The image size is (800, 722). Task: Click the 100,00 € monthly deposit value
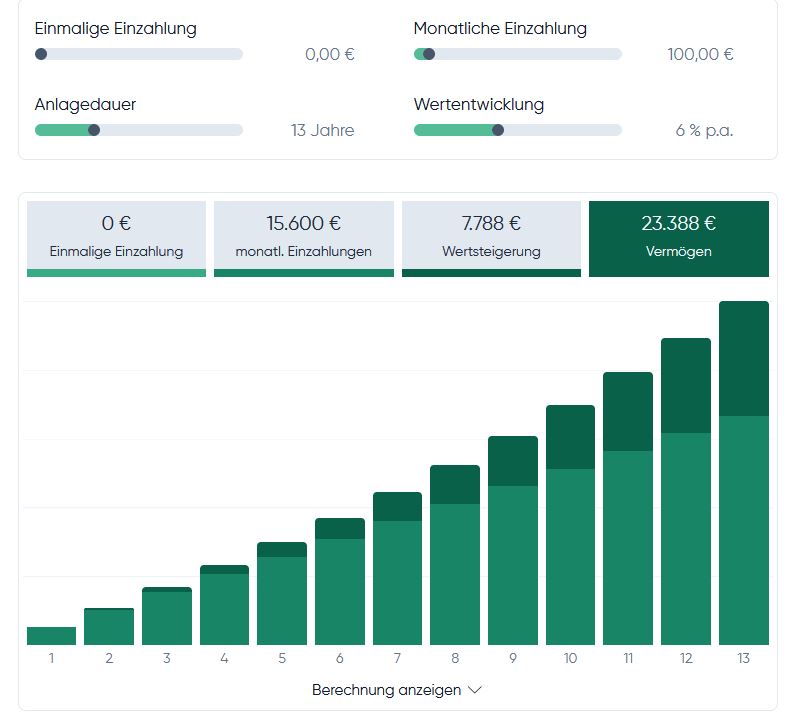click(700, 54)
